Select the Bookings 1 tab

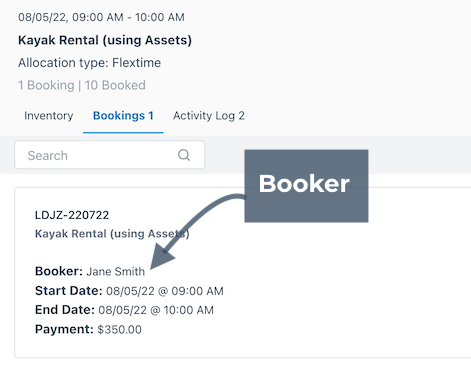(123, 116)
